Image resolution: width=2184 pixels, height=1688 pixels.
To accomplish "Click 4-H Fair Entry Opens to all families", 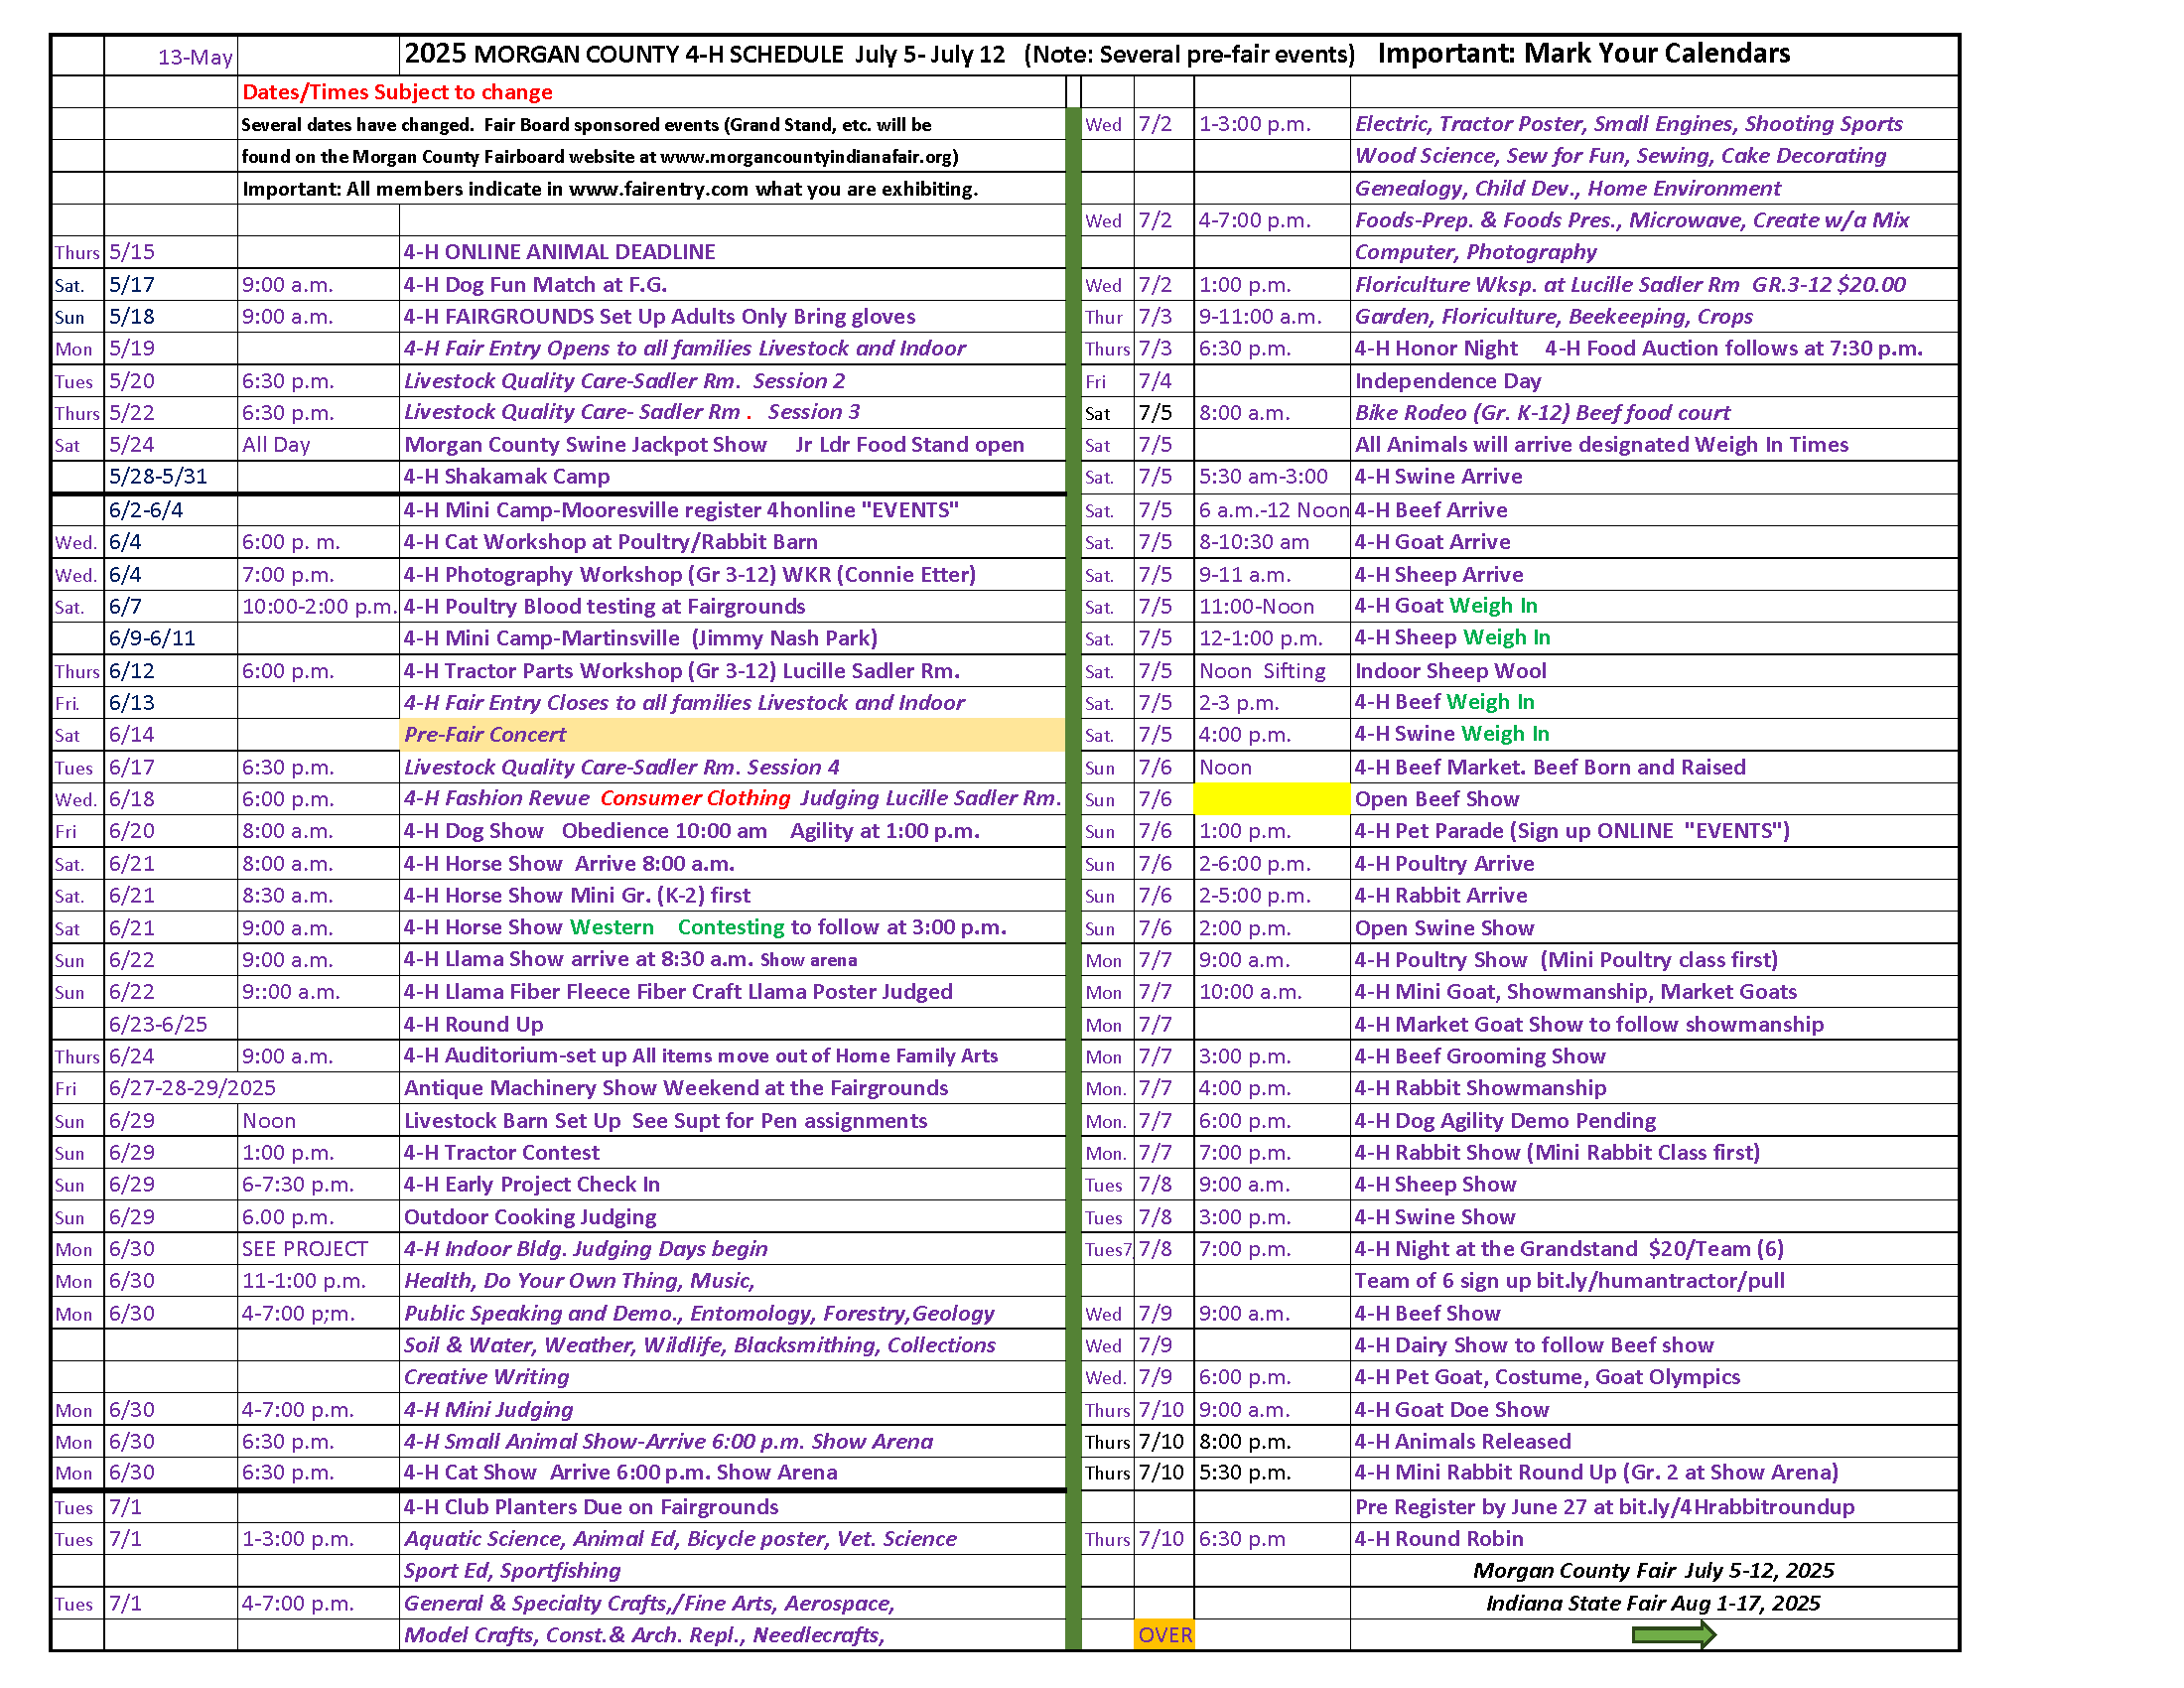I will pyautogui.click(x=684, y=348).
